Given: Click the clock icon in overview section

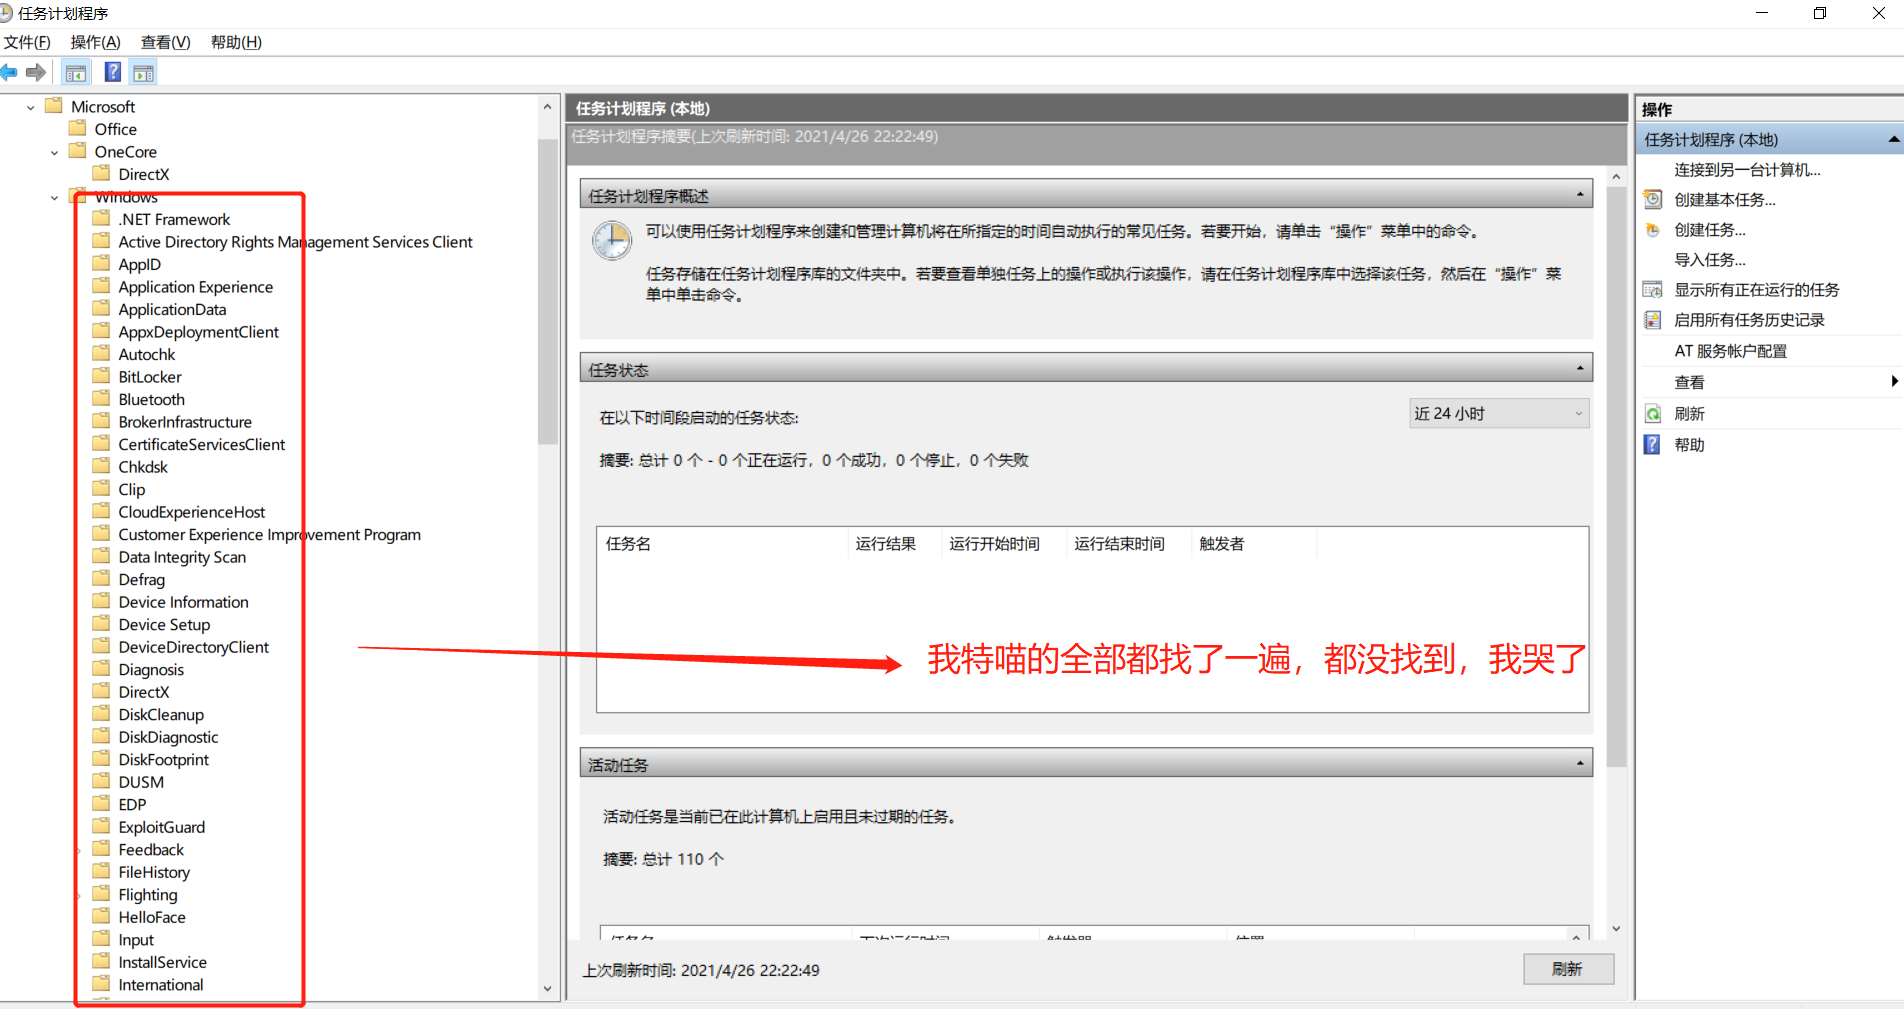Looking at the screenshot, I should (611, 241).
